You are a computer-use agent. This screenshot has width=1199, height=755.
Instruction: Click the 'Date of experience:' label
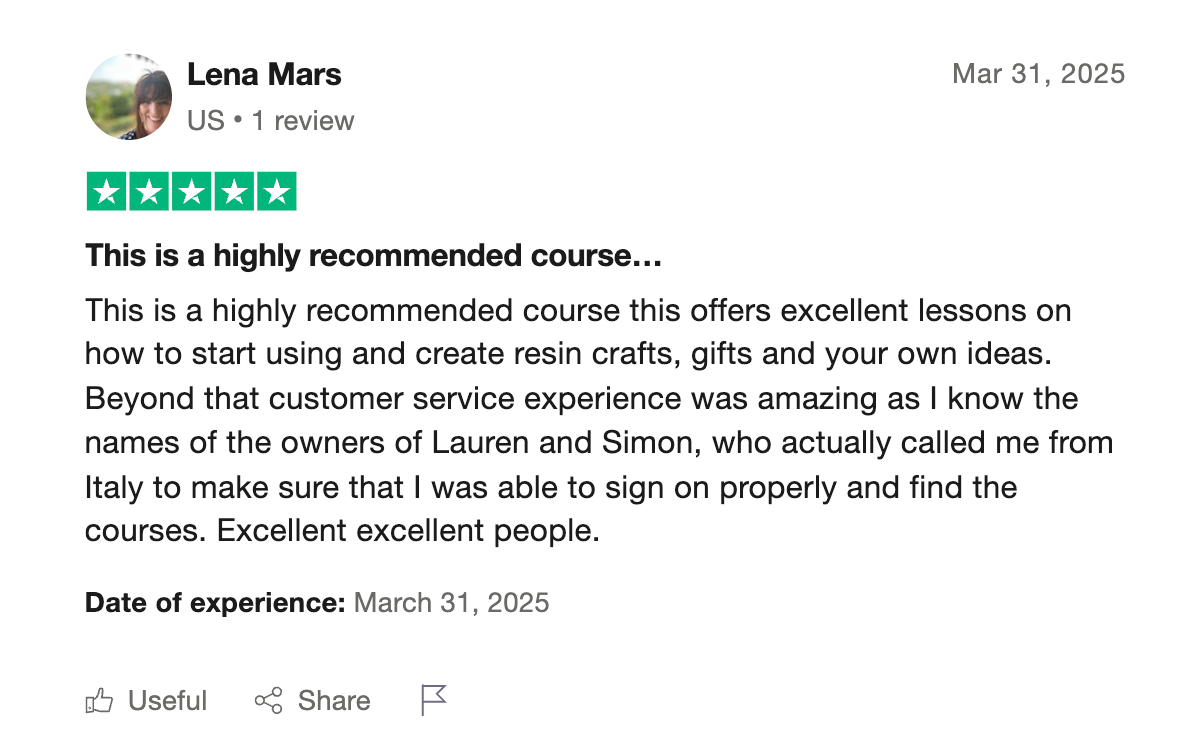tap(215, 602)
